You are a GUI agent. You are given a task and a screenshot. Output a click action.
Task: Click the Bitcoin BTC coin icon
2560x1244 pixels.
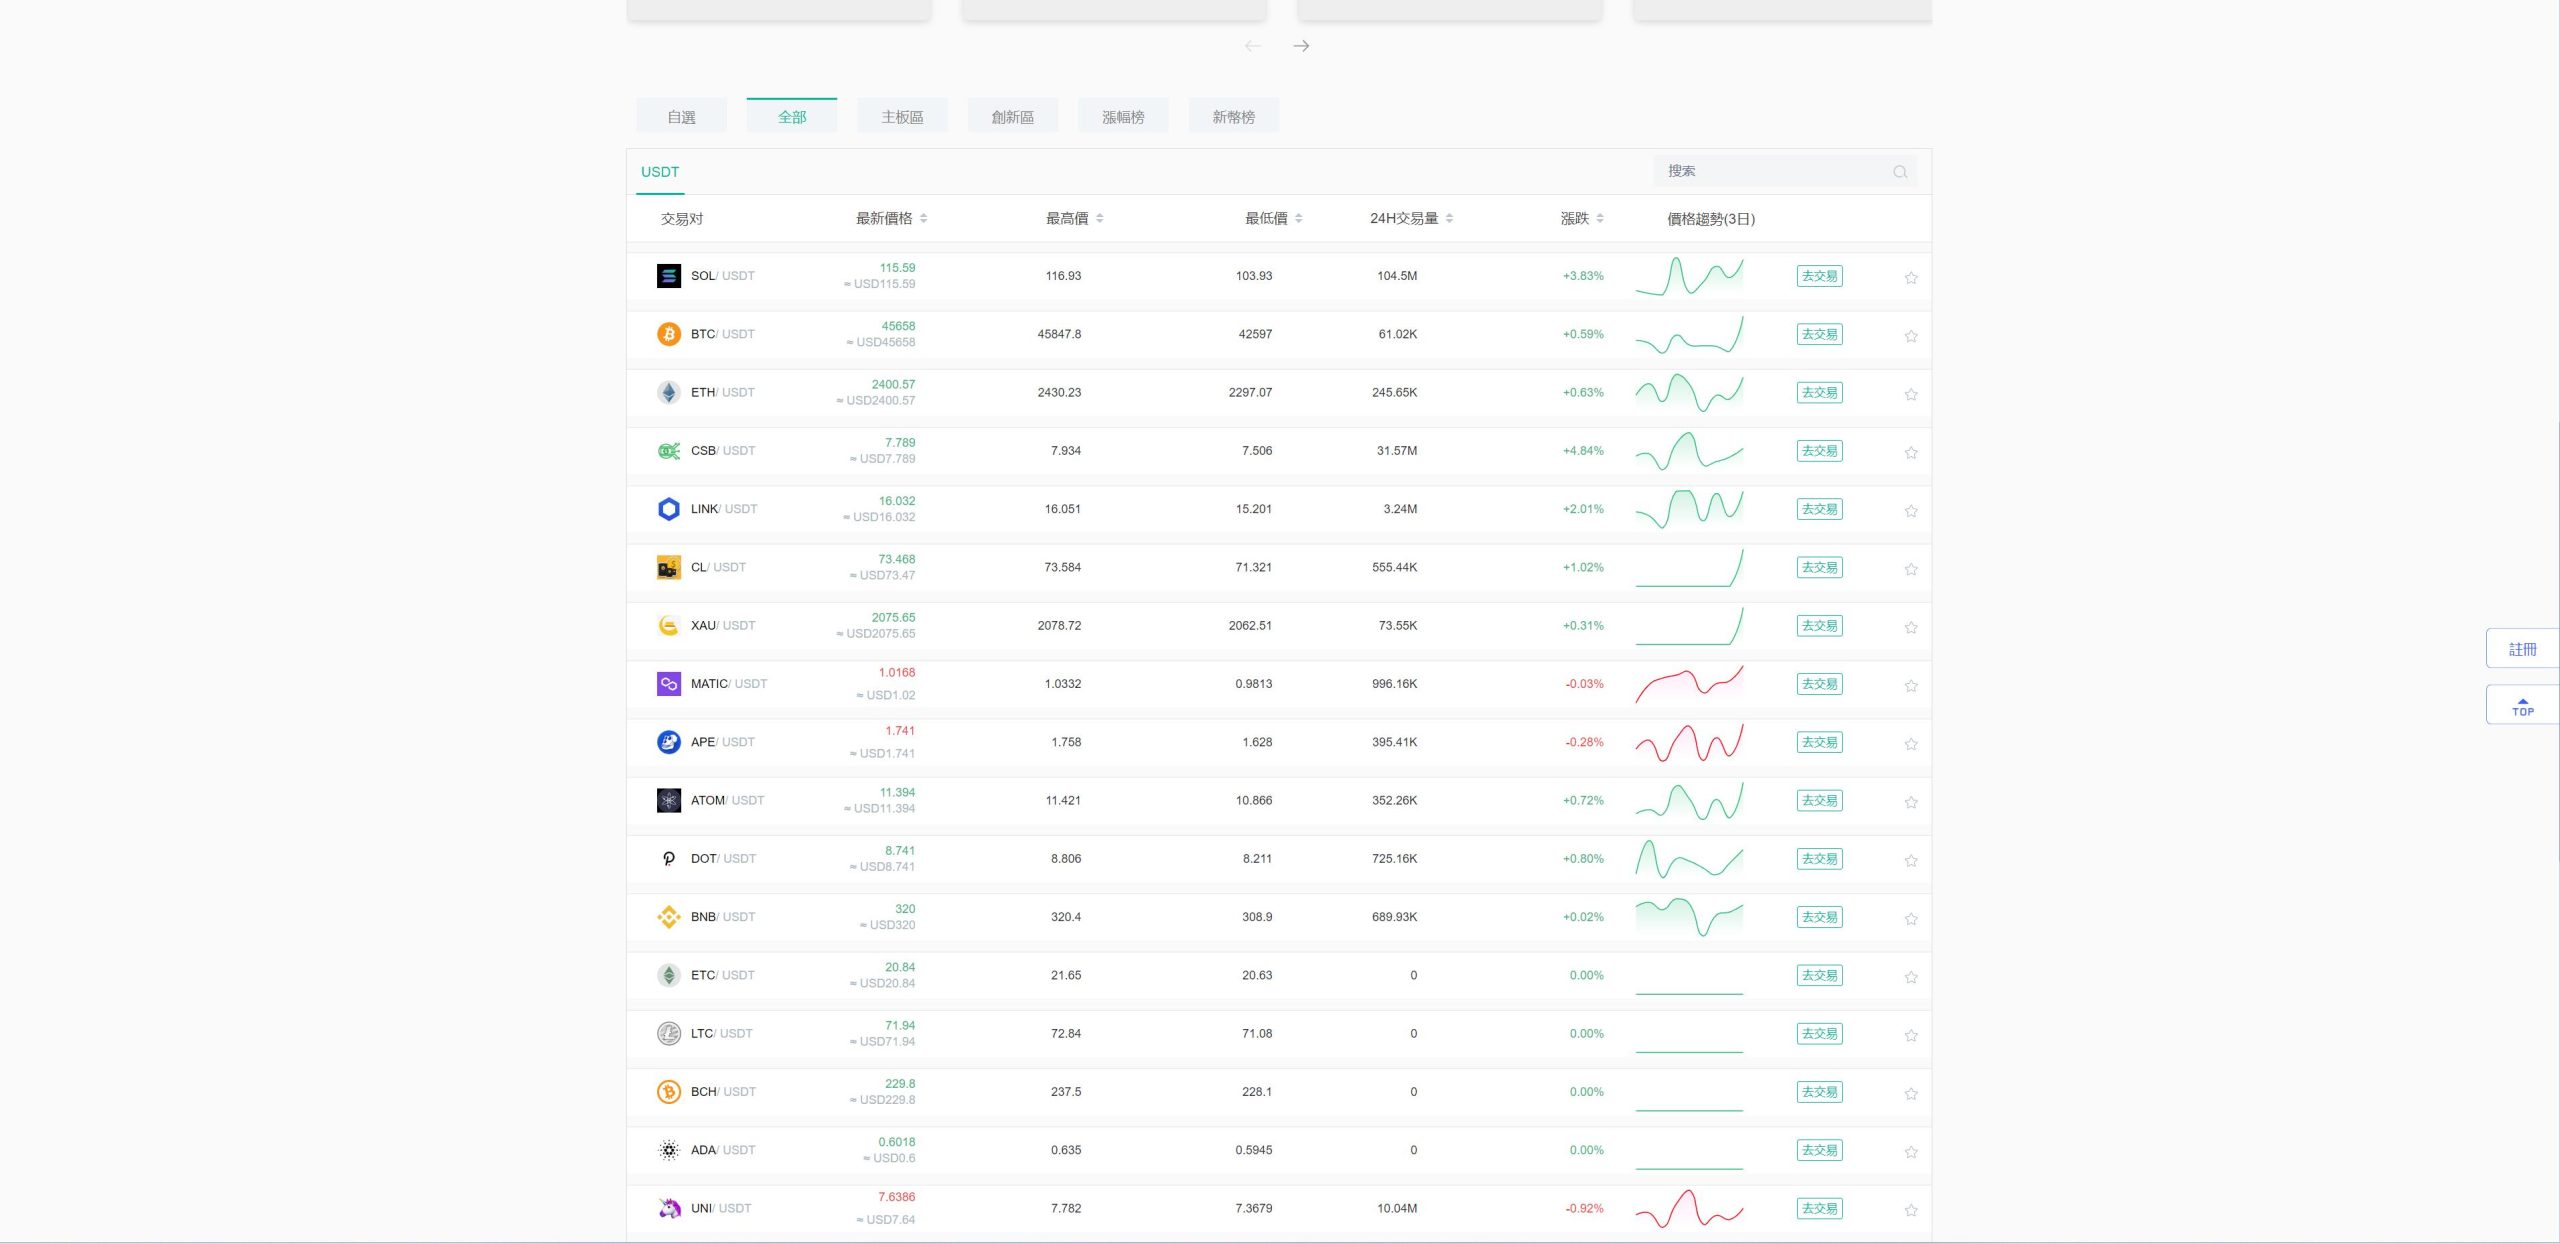click(x=668, y=334)
